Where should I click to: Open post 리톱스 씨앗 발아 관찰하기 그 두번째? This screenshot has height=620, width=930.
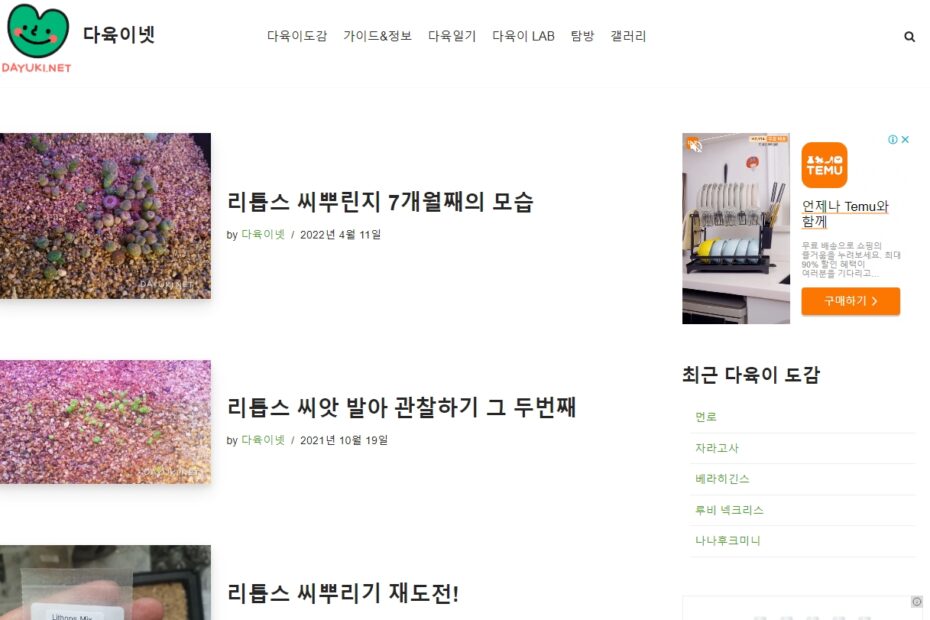click(x=402, y=408)
